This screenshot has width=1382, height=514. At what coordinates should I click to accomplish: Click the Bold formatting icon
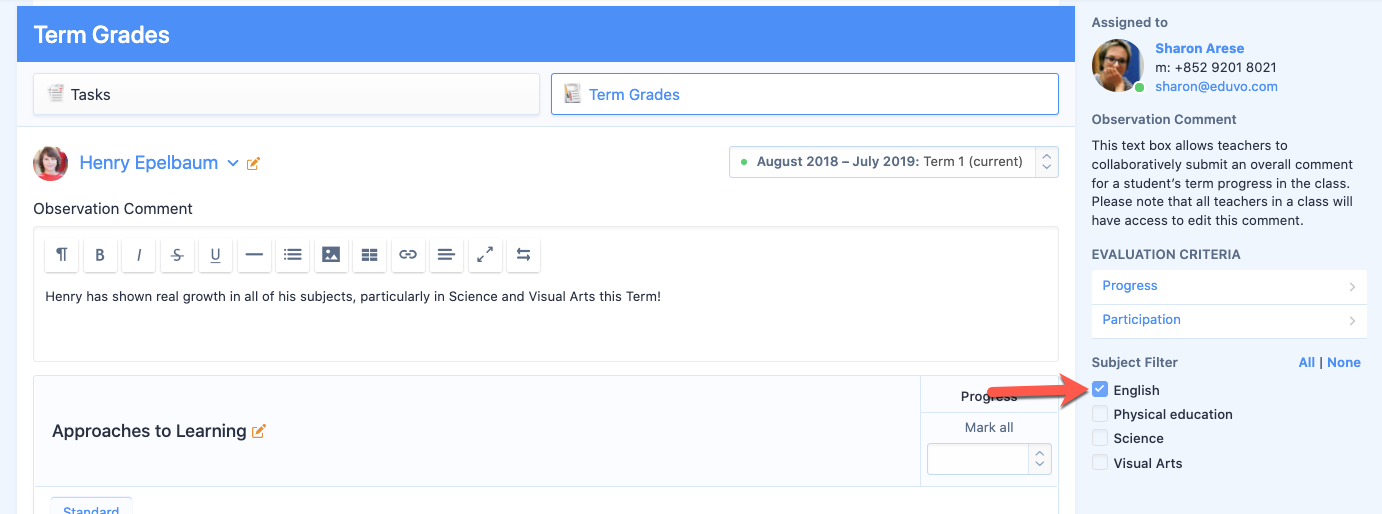tap(100, 255)
